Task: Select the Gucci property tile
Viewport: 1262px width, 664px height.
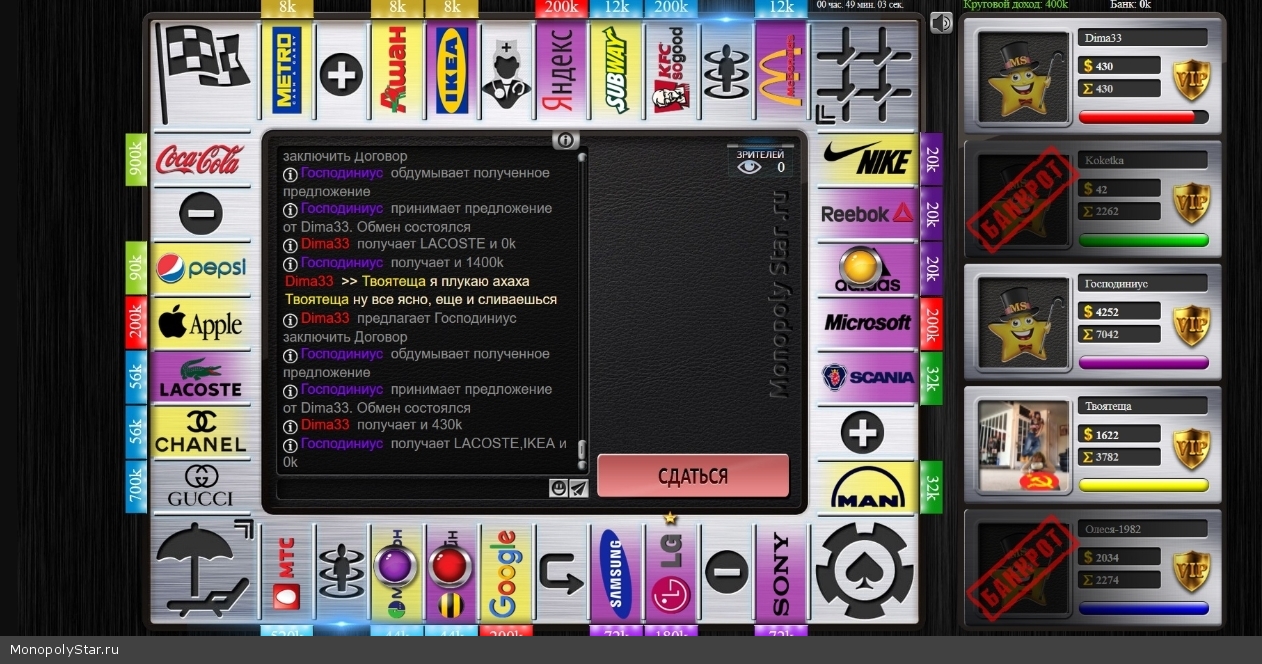Action: pyautogui.click(x=201, y=487)
